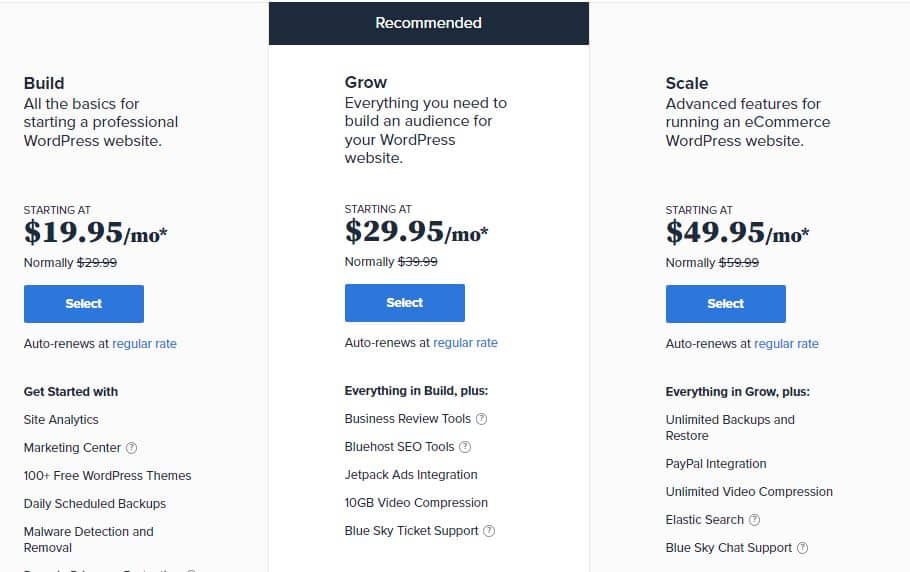Click help icon beside Blue Sky Ticket Support
This screenshot has width=910, height=572.
[489, 531]
